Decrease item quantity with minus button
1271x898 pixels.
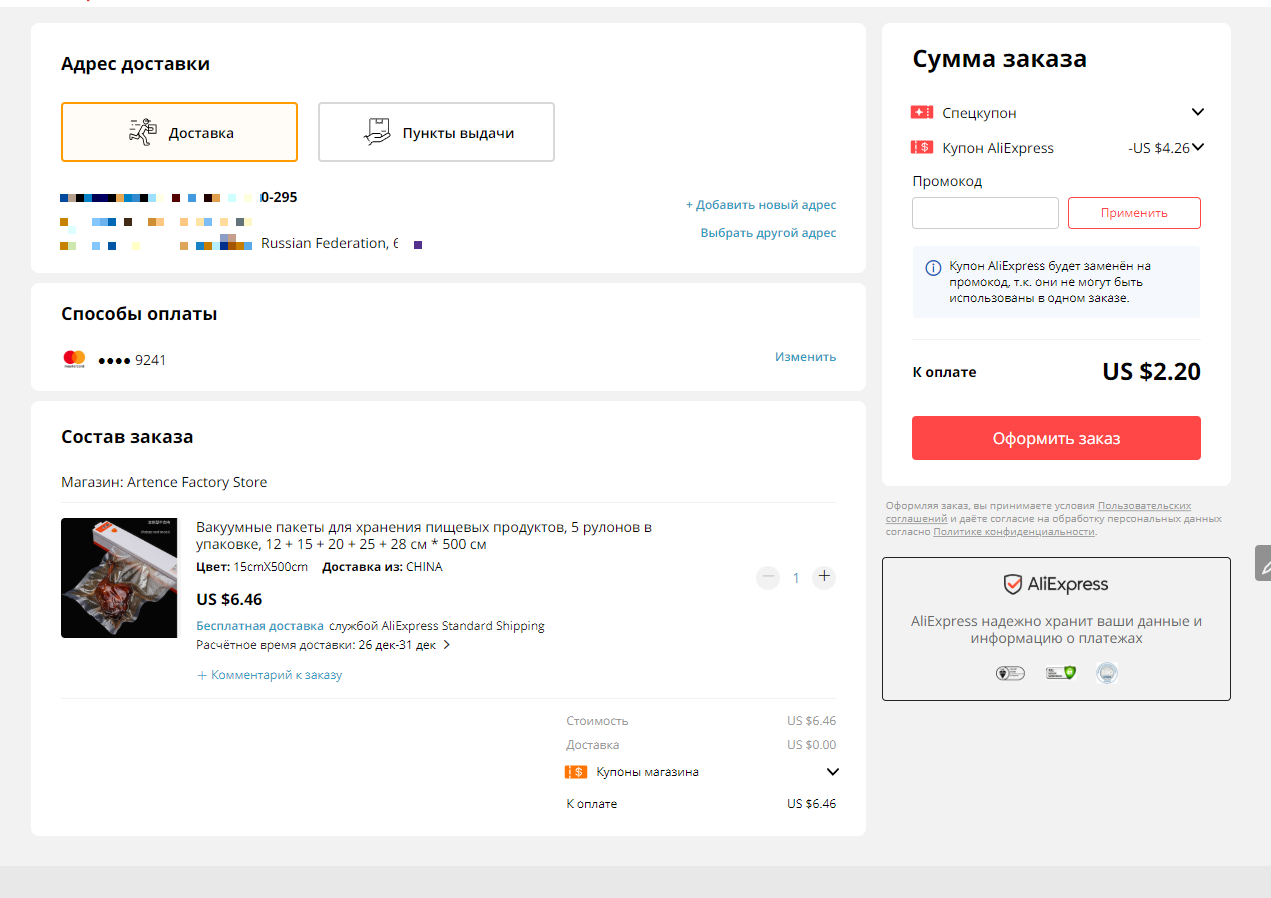768,577
